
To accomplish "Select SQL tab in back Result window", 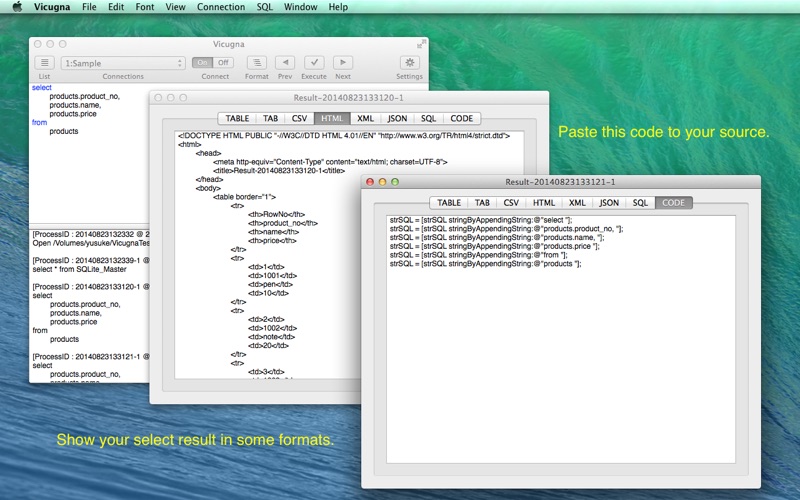I will pyautogui.click(x=428, y=118).
